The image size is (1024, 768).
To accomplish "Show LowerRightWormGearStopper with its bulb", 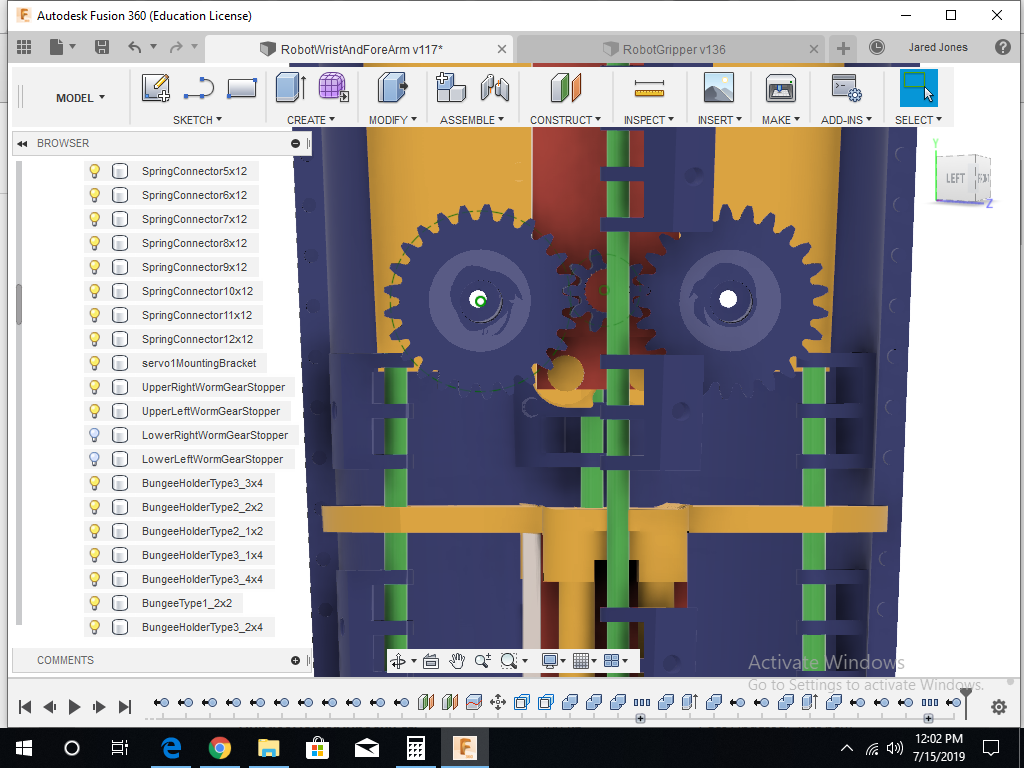I will pyautogui.click(x=95, y=435).
